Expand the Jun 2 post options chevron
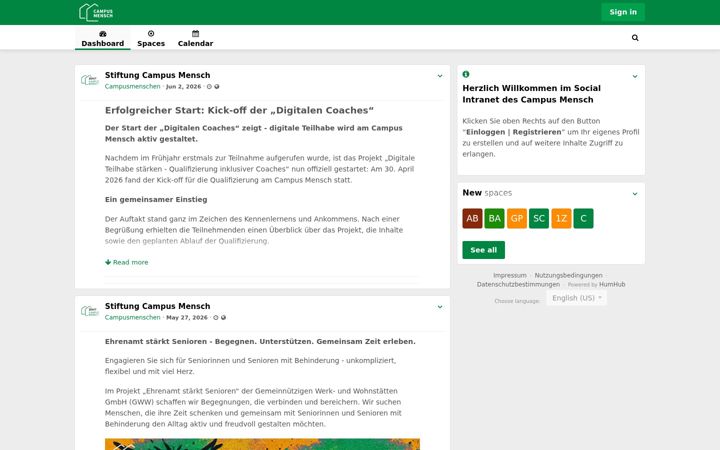720x450 pixels. [440, 76]
